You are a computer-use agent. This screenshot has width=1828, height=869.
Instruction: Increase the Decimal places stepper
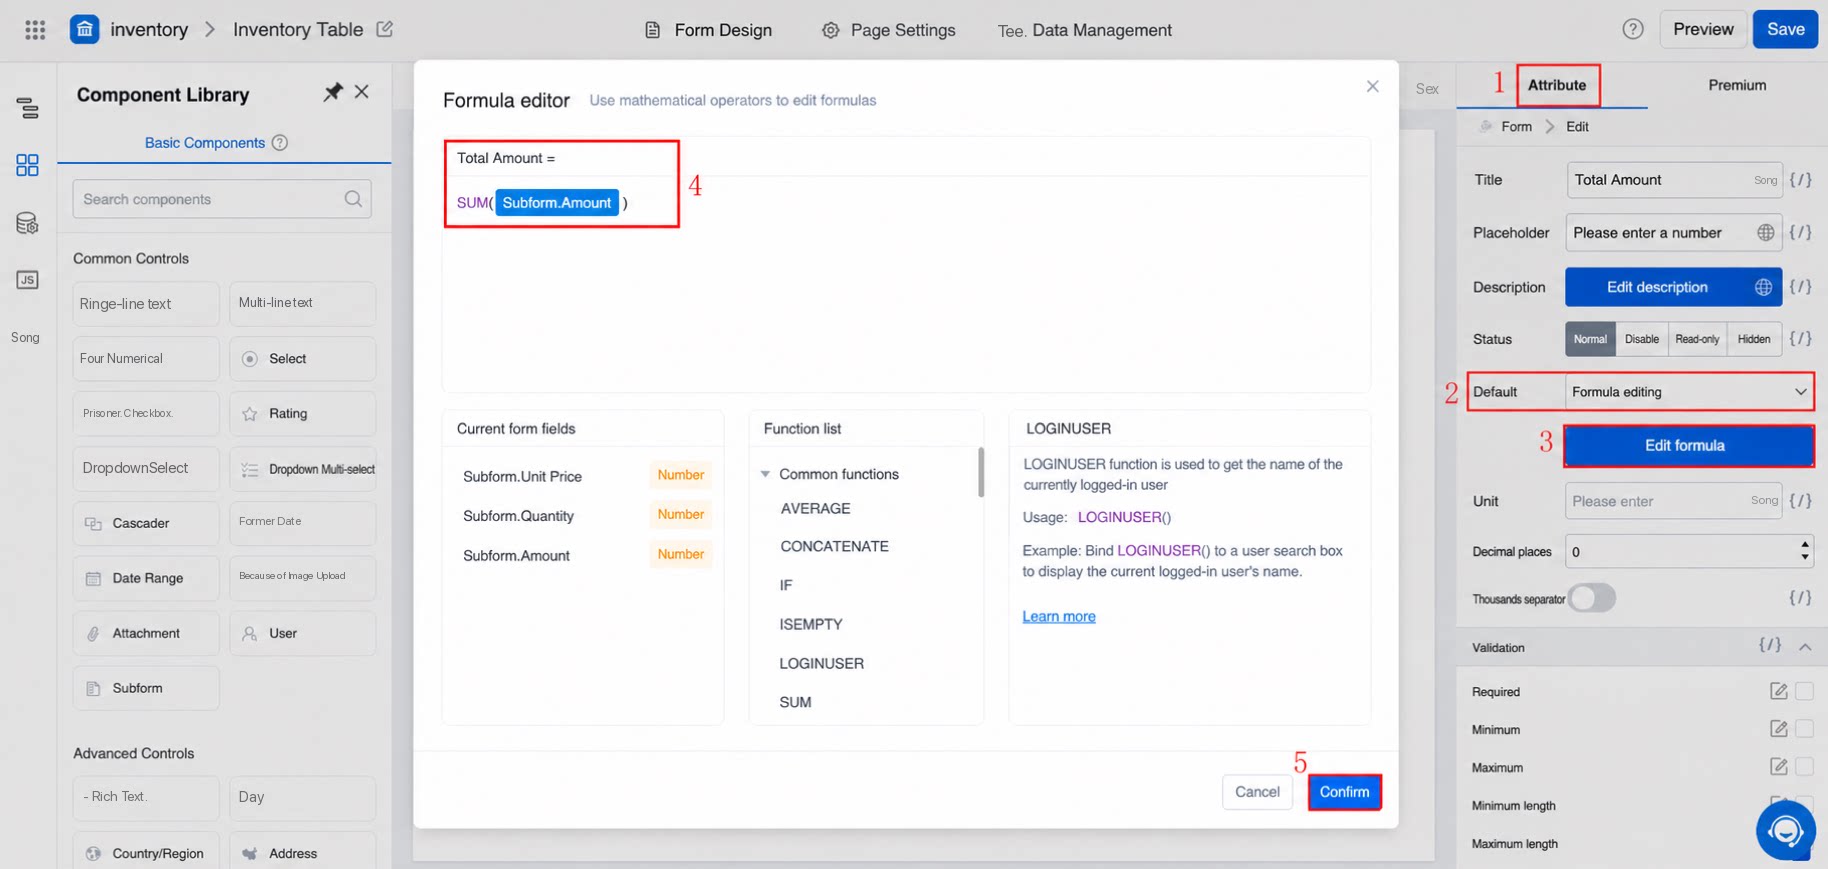coord(1804,544)
